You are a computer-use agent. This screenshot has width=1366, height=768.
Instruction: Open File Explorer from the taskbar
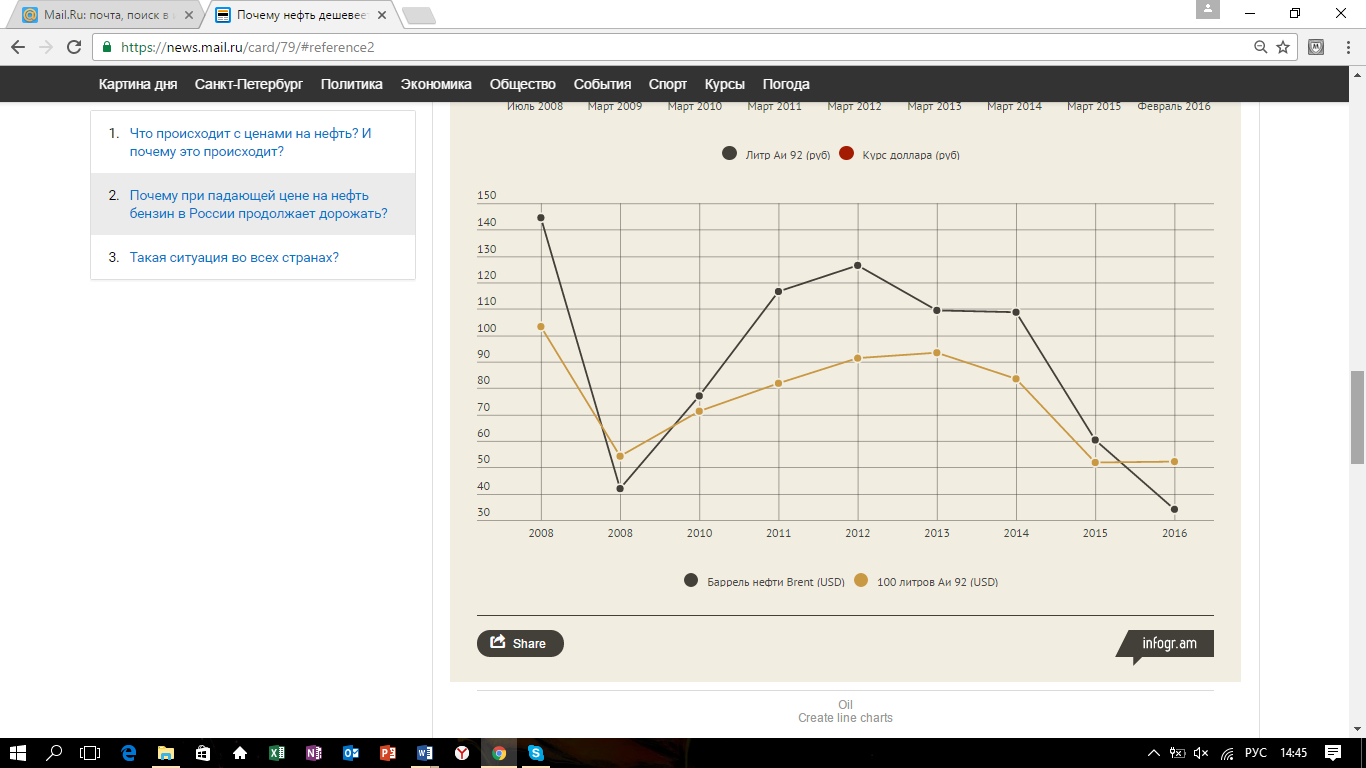[165, 753]
